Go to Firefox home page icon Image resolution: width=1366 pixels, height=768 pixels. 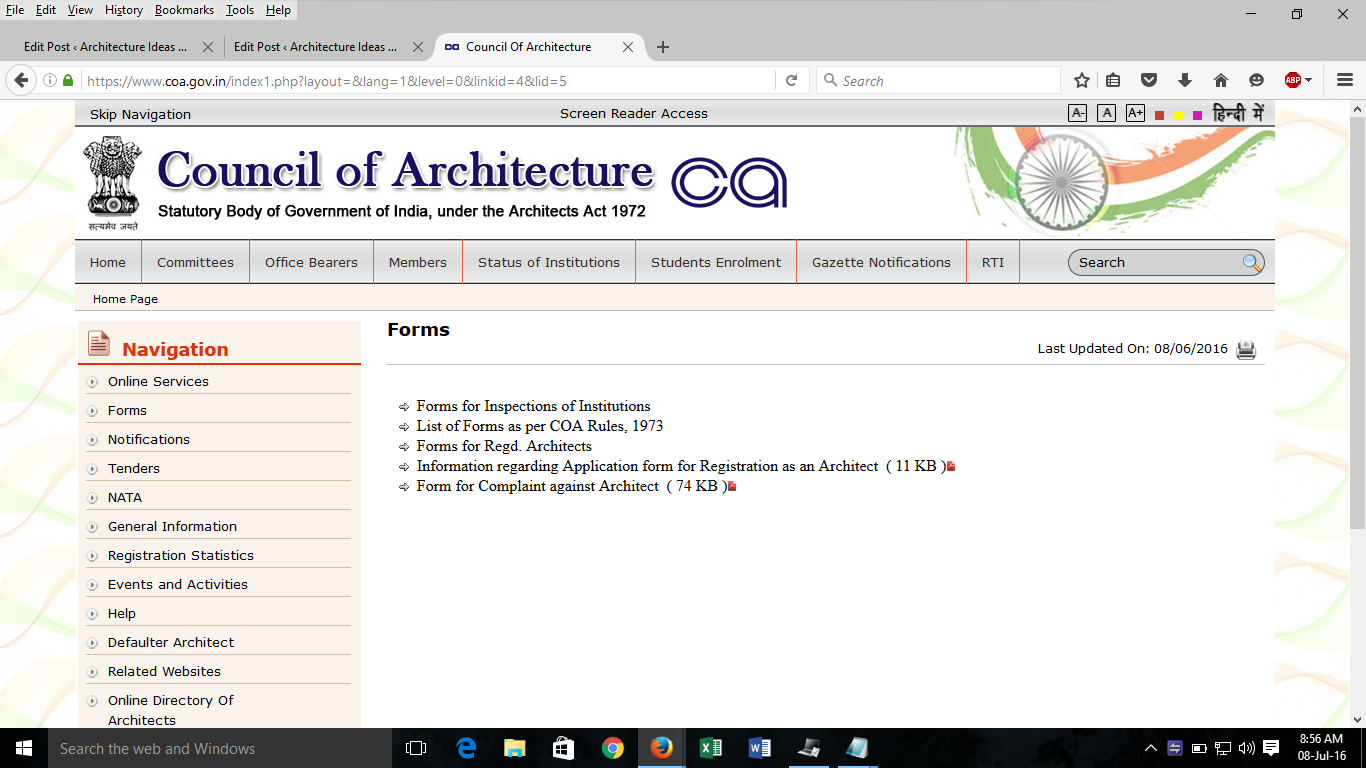1220,81
